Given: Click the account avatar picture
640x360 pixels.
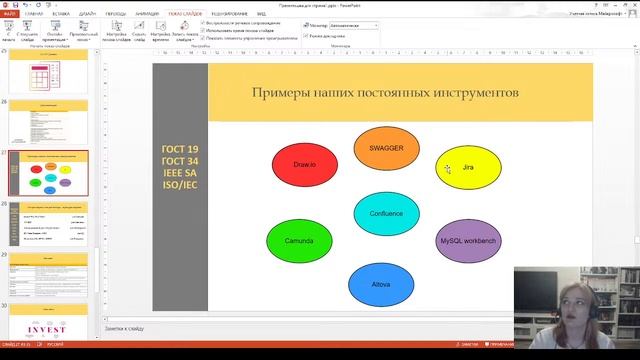Looking at the screenshot, I should (633, 13).
